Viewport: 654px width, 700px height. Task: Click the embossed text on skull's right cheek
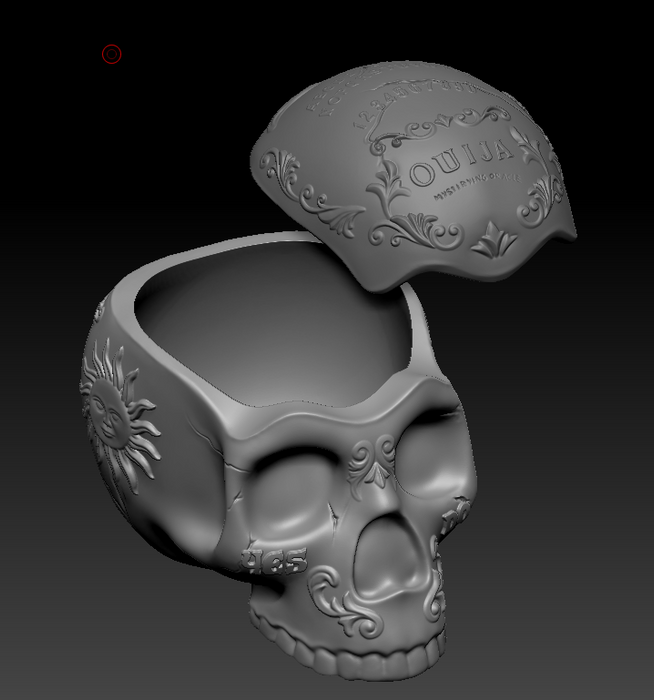click(454, 516)
